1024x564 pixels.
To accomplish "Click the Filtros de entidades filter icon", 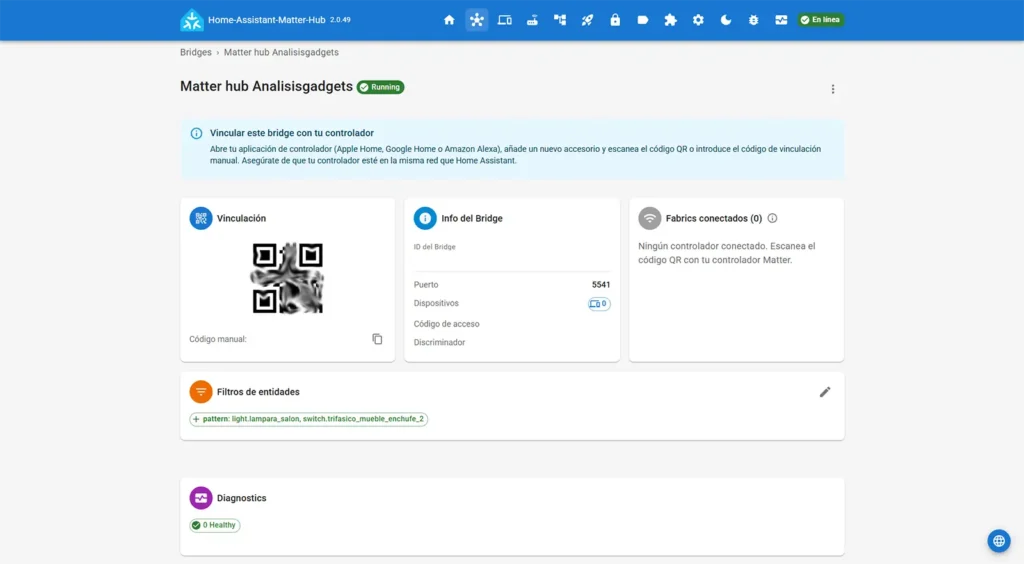I will click(x=200, y=392).
